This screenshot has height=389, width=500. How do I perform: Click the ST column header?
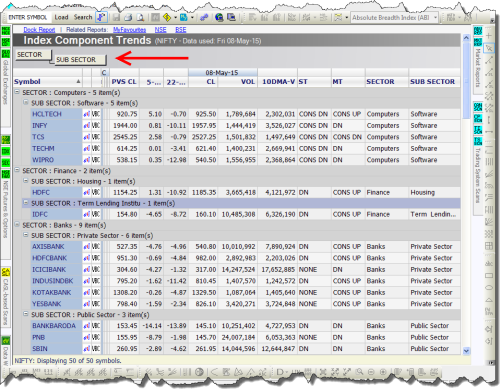(x=314, y=82)
